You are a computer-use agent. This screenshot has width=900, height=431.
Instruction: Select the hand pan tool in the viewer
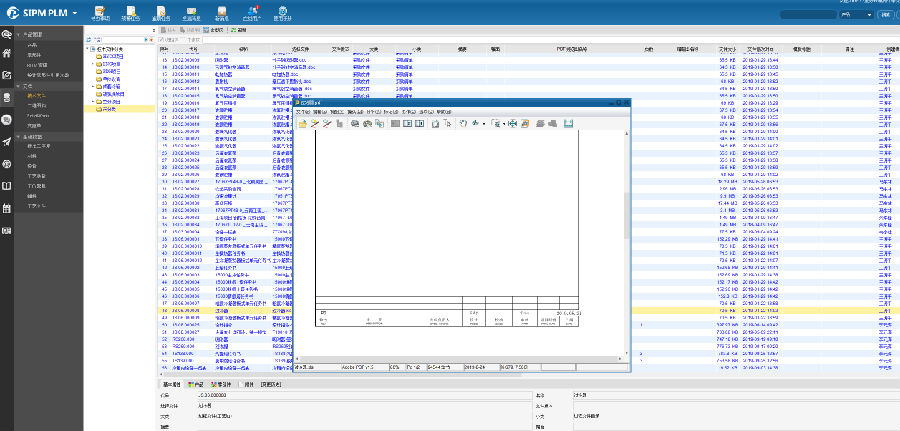tap(463, 123)
